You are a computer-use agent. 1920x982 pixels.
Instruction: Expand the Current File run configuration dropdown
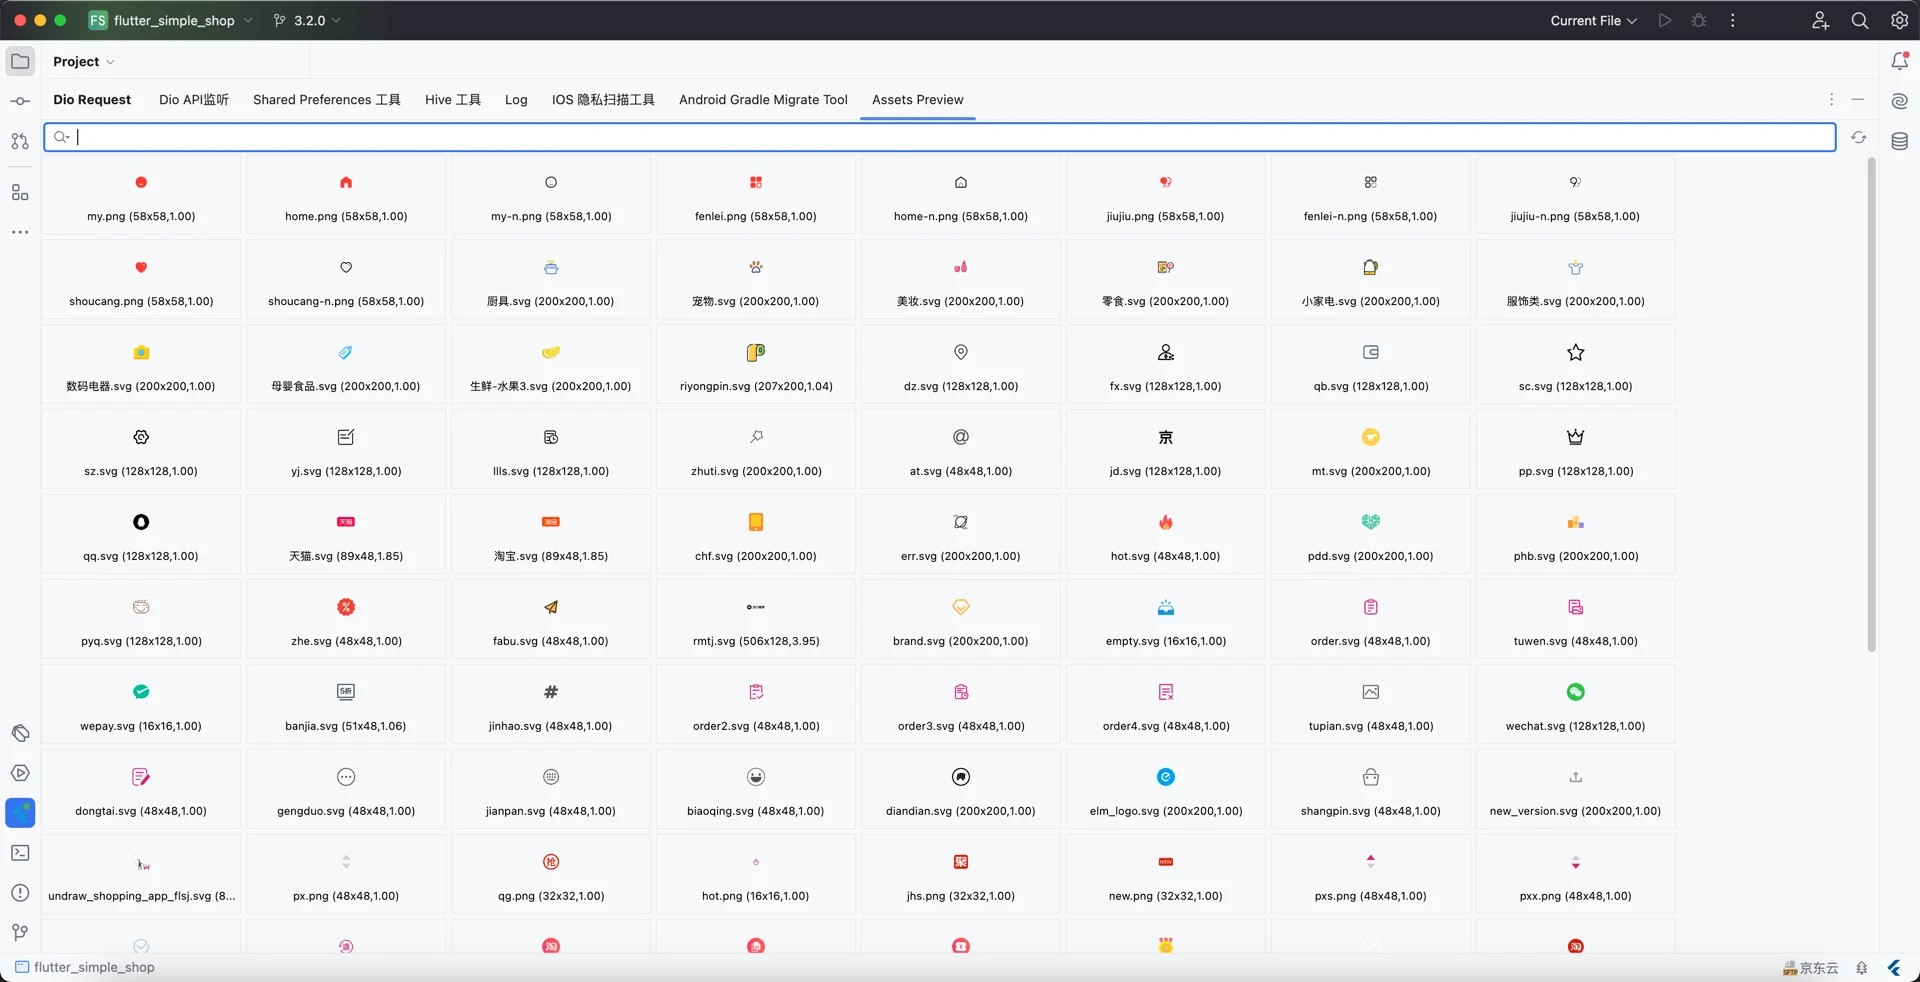(1593, 21)
